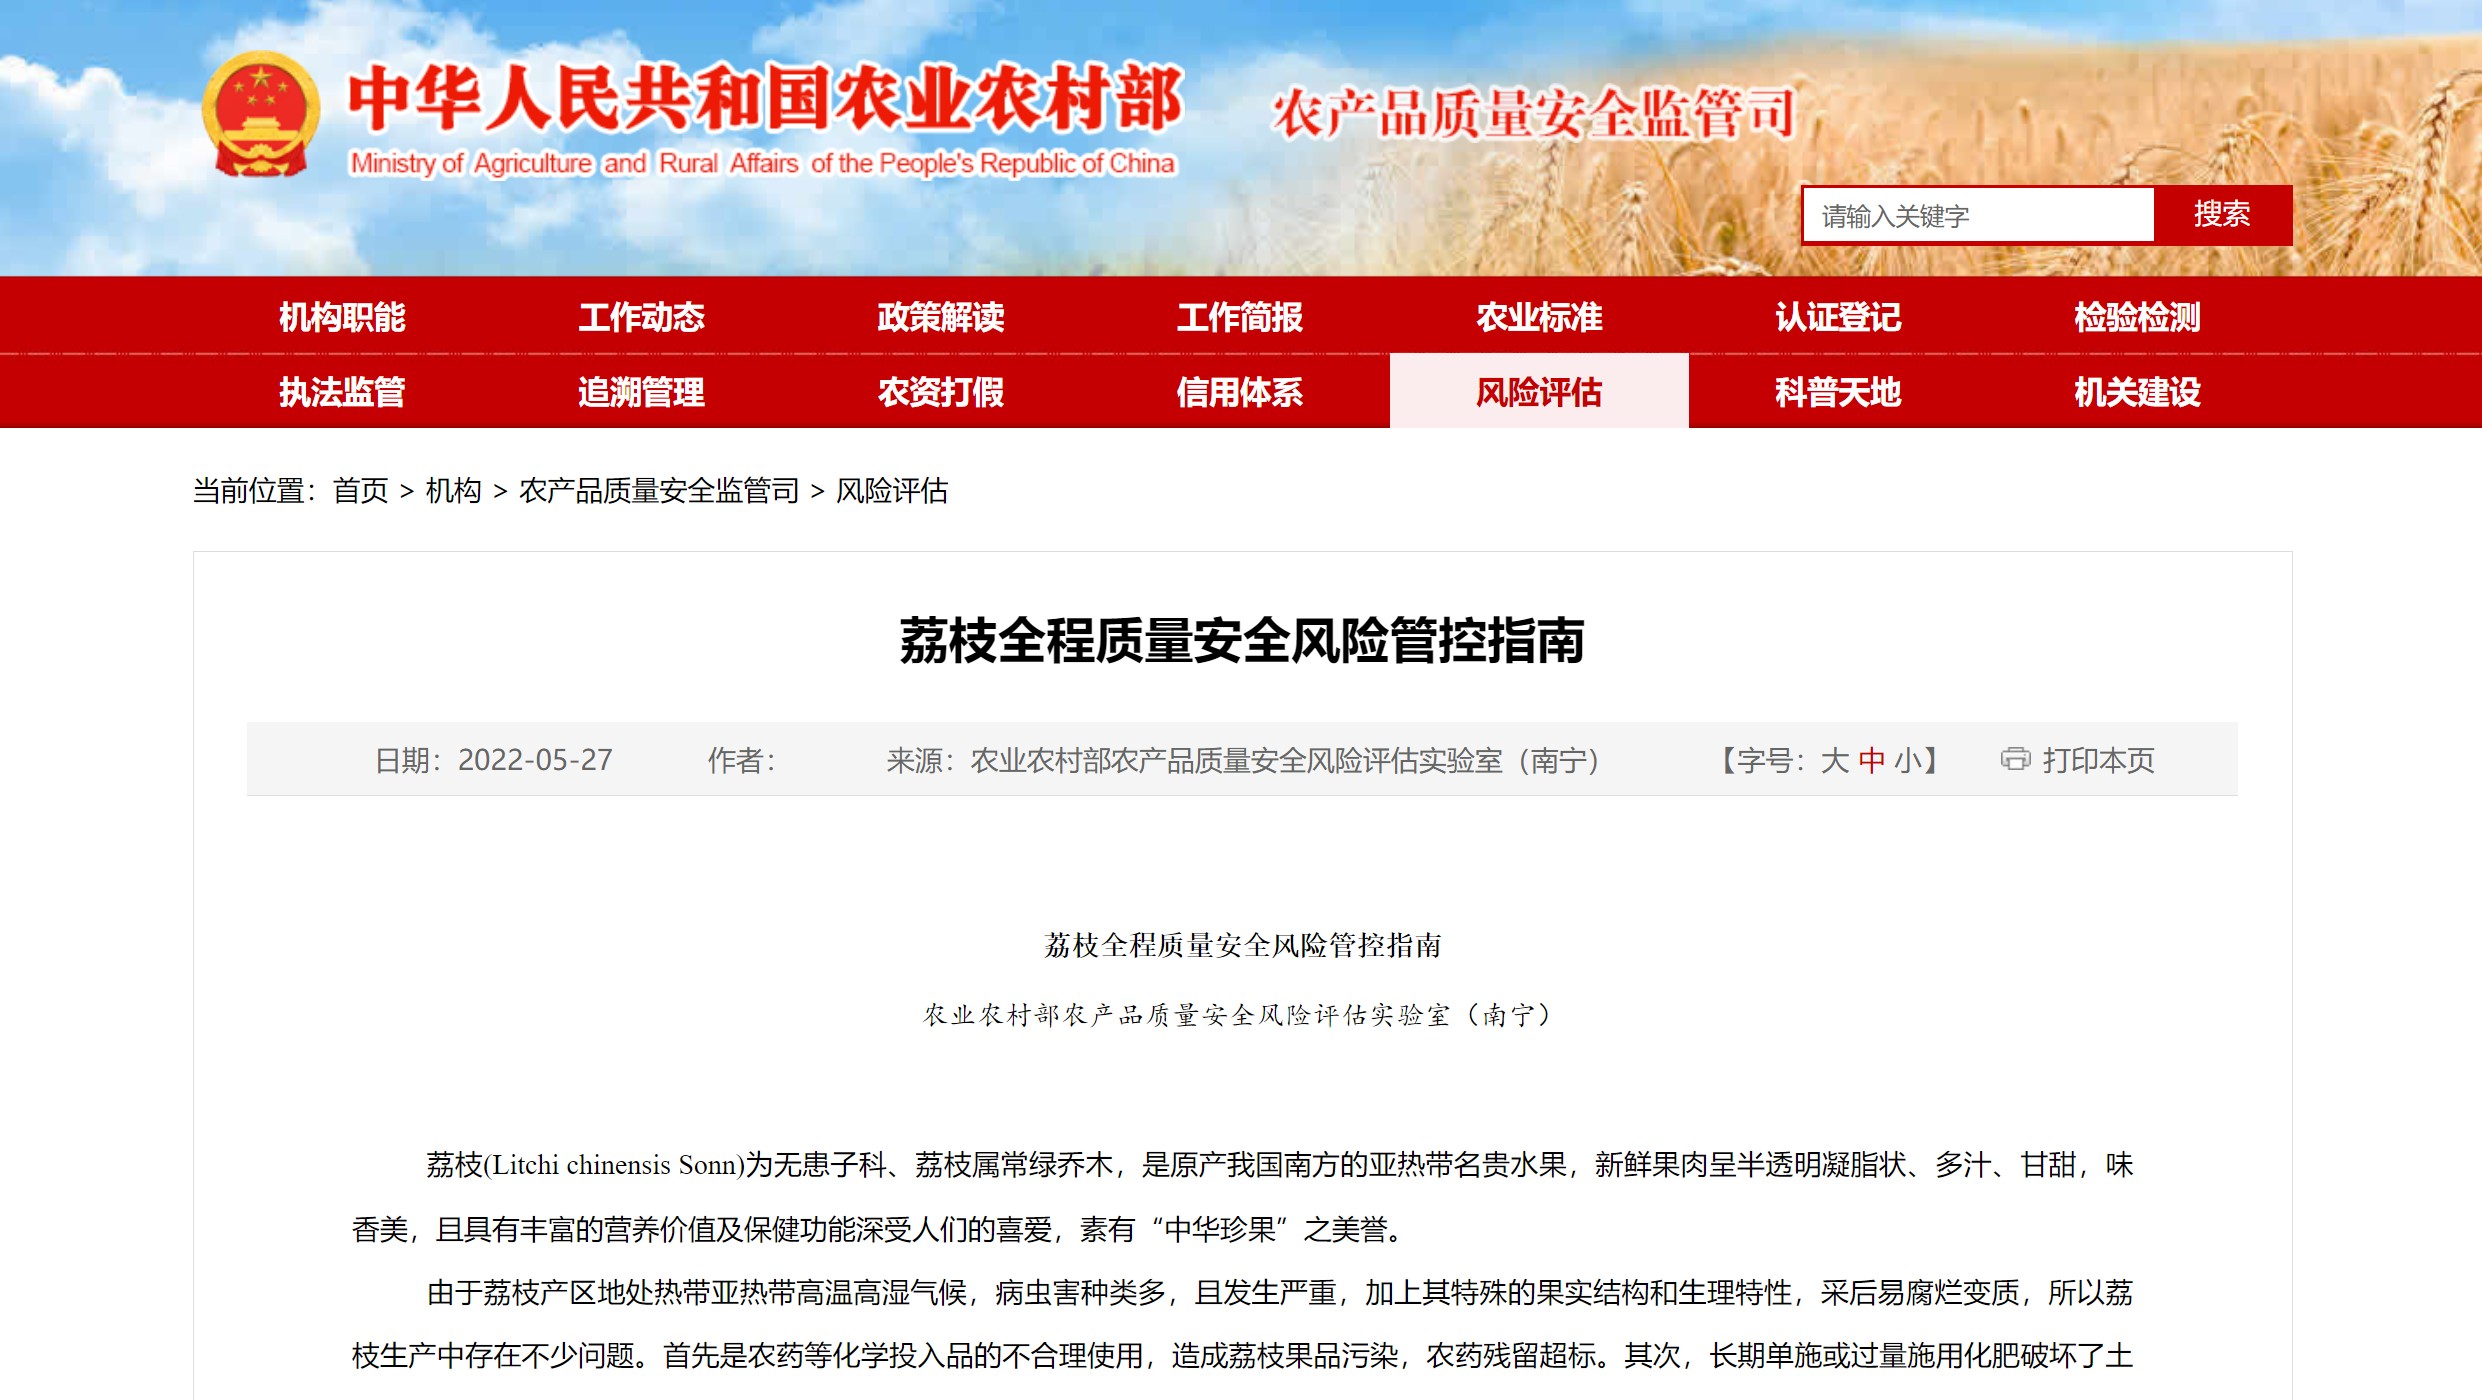Click the red 搜索 button

[x=2223, y=215]
